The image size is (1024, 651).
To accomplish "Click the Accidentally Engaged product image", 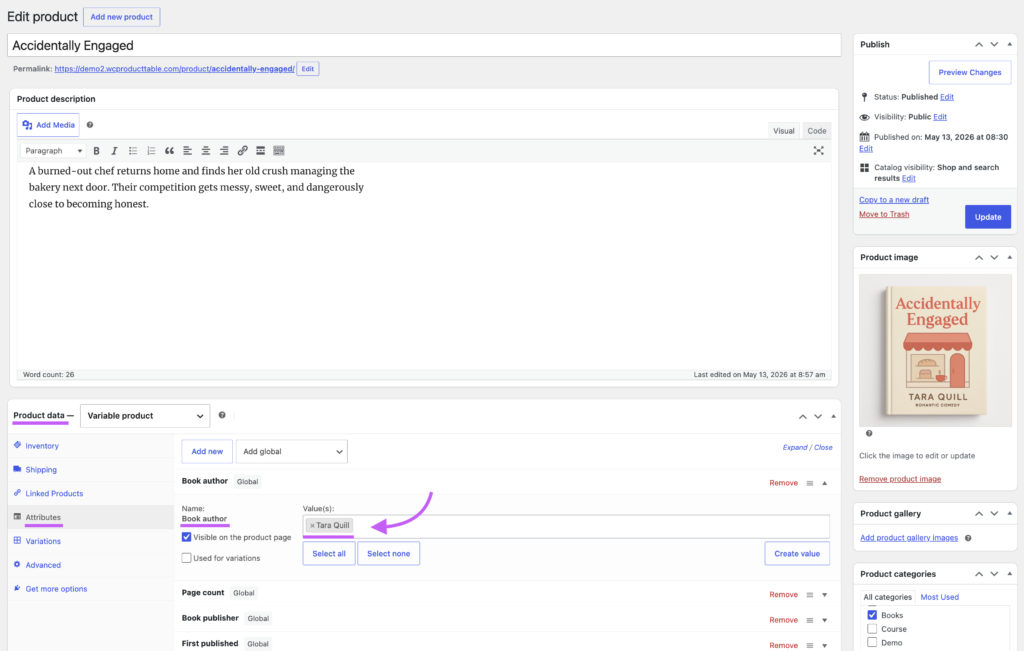I will (x=935, y=351).
